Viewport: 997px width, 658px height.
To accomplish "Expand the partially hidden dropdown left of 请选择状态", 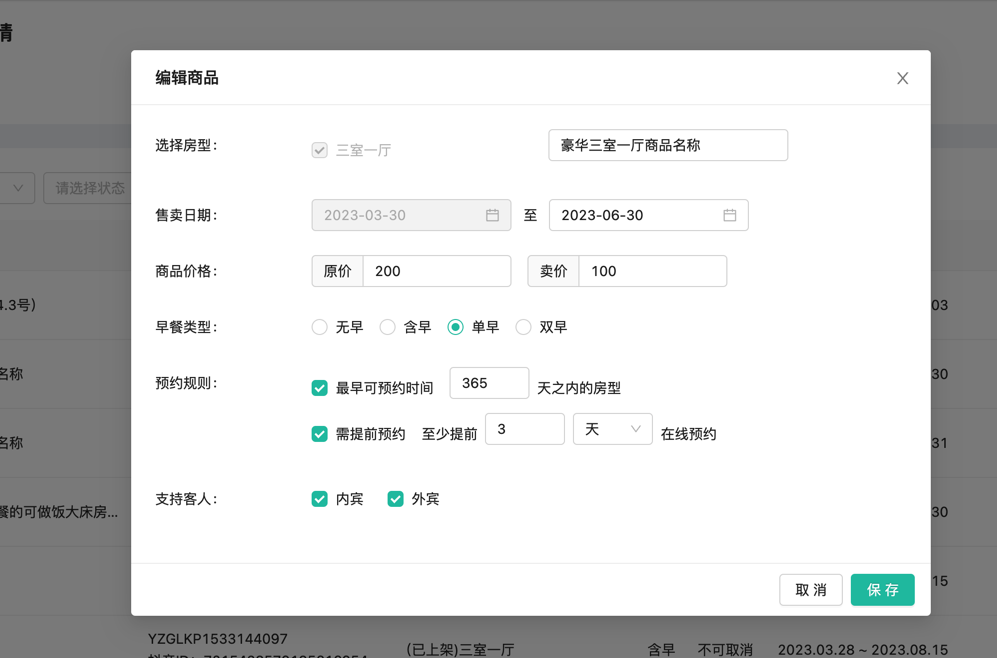I will [x=17, y=188].
